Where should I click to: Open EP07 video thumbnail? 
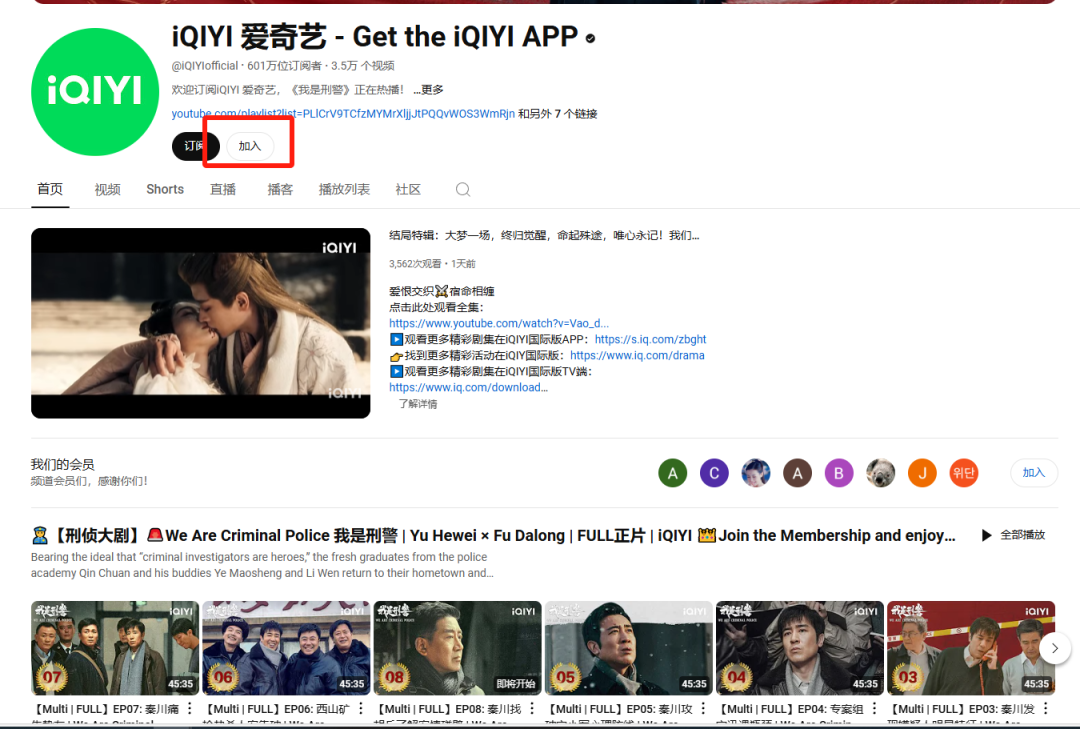point(115,648)
